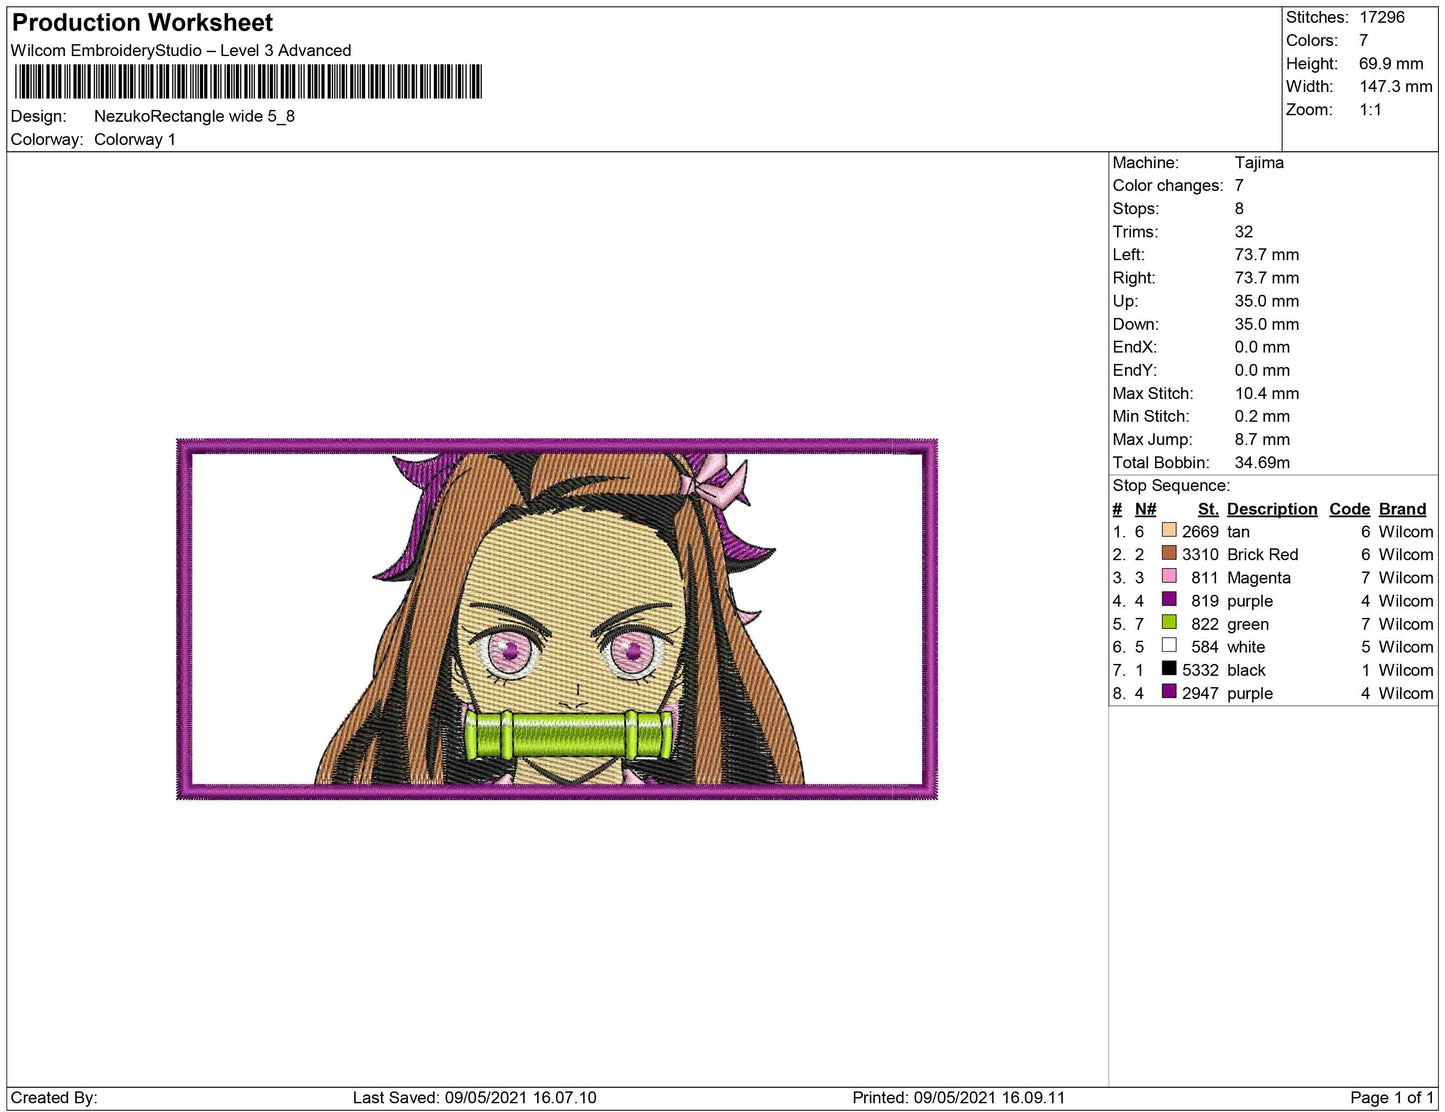Image resolution: width=1445 pixels, height=1112 pixels.
Task: Click the stitch count '2947' in the last row
Action: tap(1200, 693)
